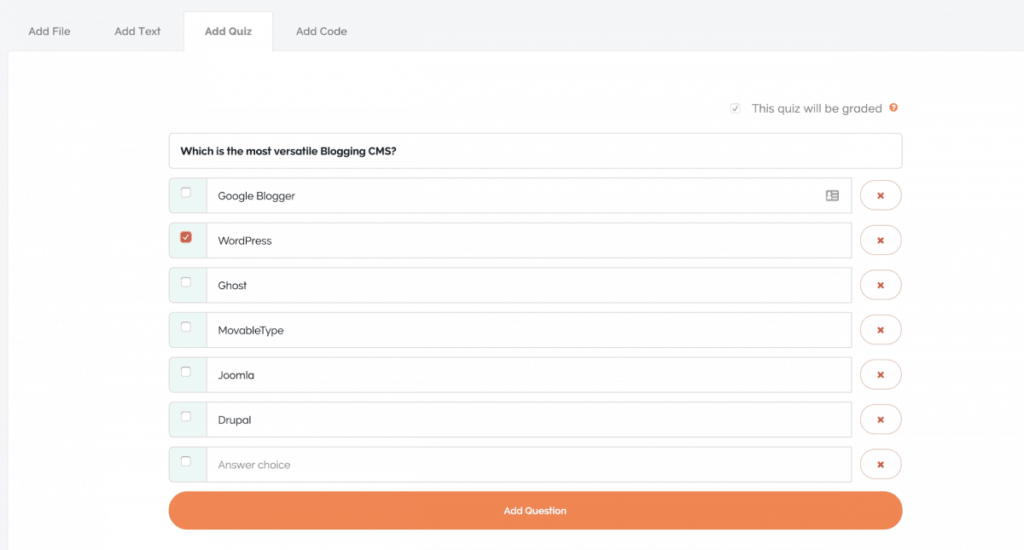Remove the empty Answer choice row
This screenshot has width=1024, height=550.
(x=880, y=464)
